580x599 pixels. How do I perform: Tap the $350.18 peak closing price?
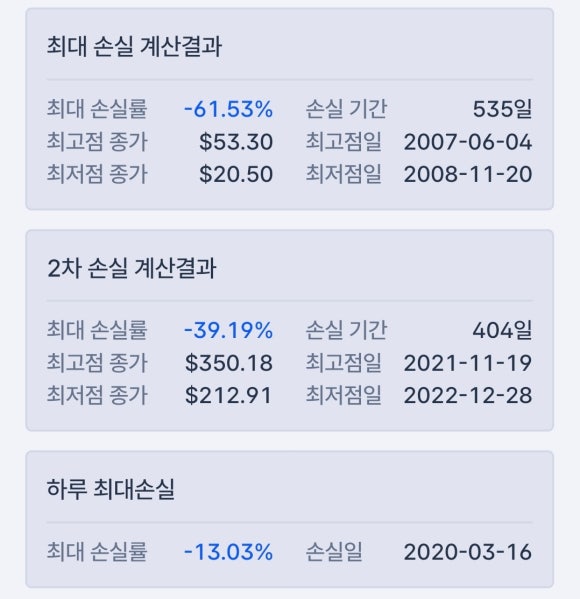click(229, 363)
